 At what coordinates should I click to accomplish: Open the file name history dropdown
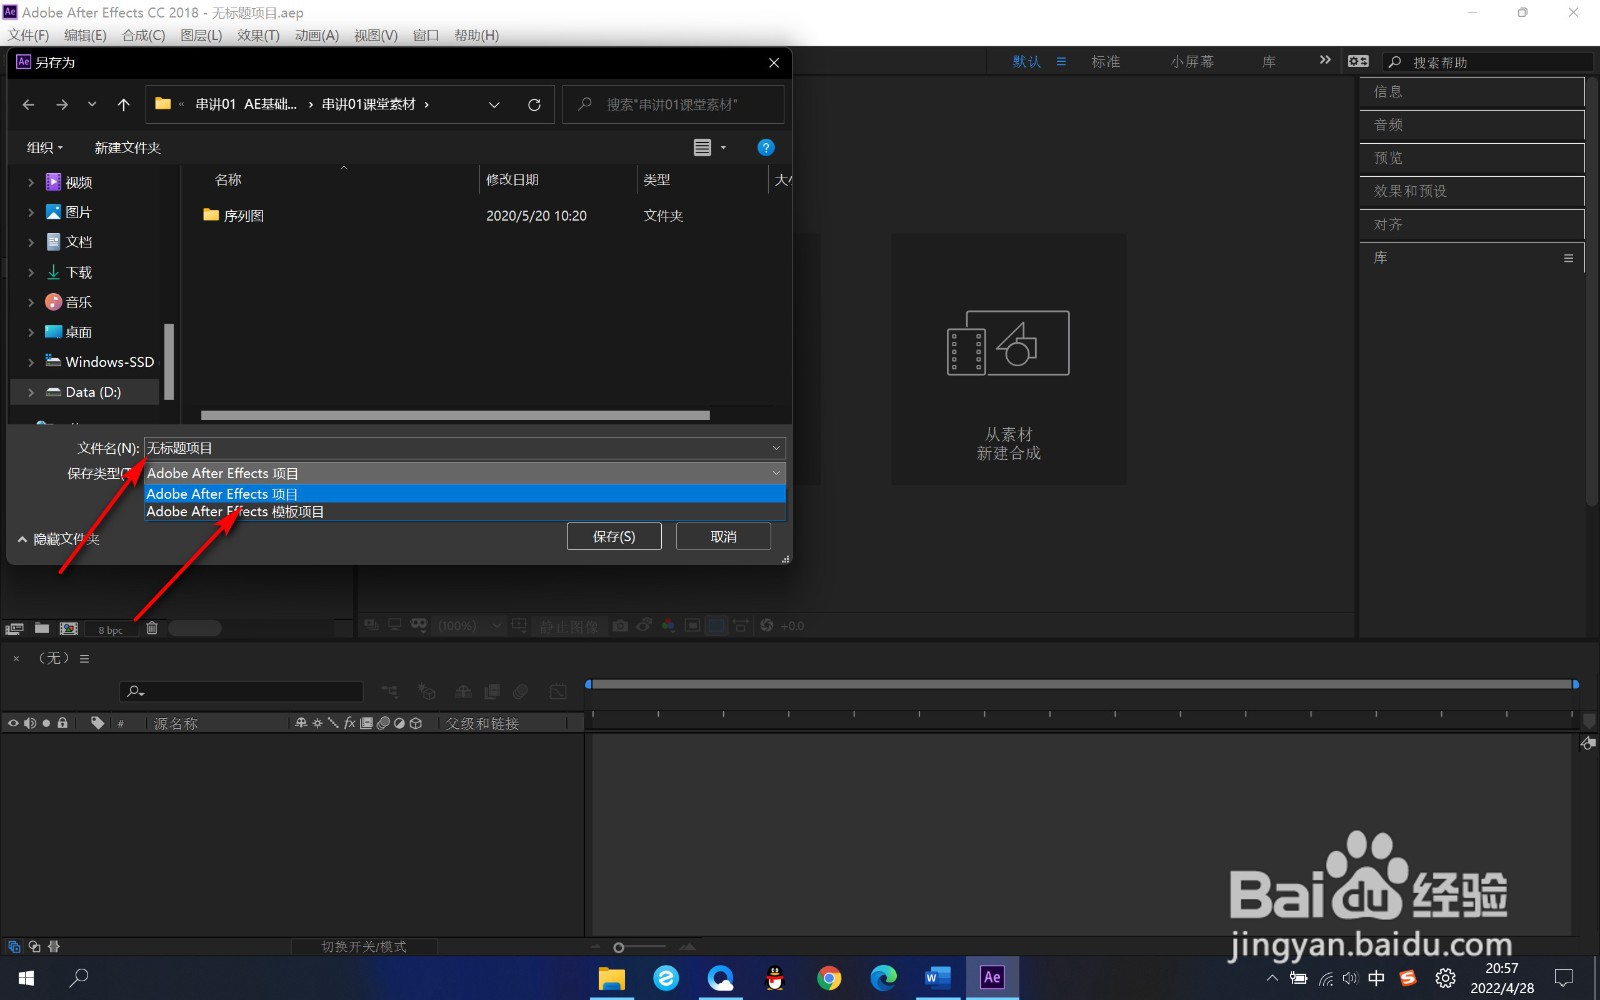[775, 448]
